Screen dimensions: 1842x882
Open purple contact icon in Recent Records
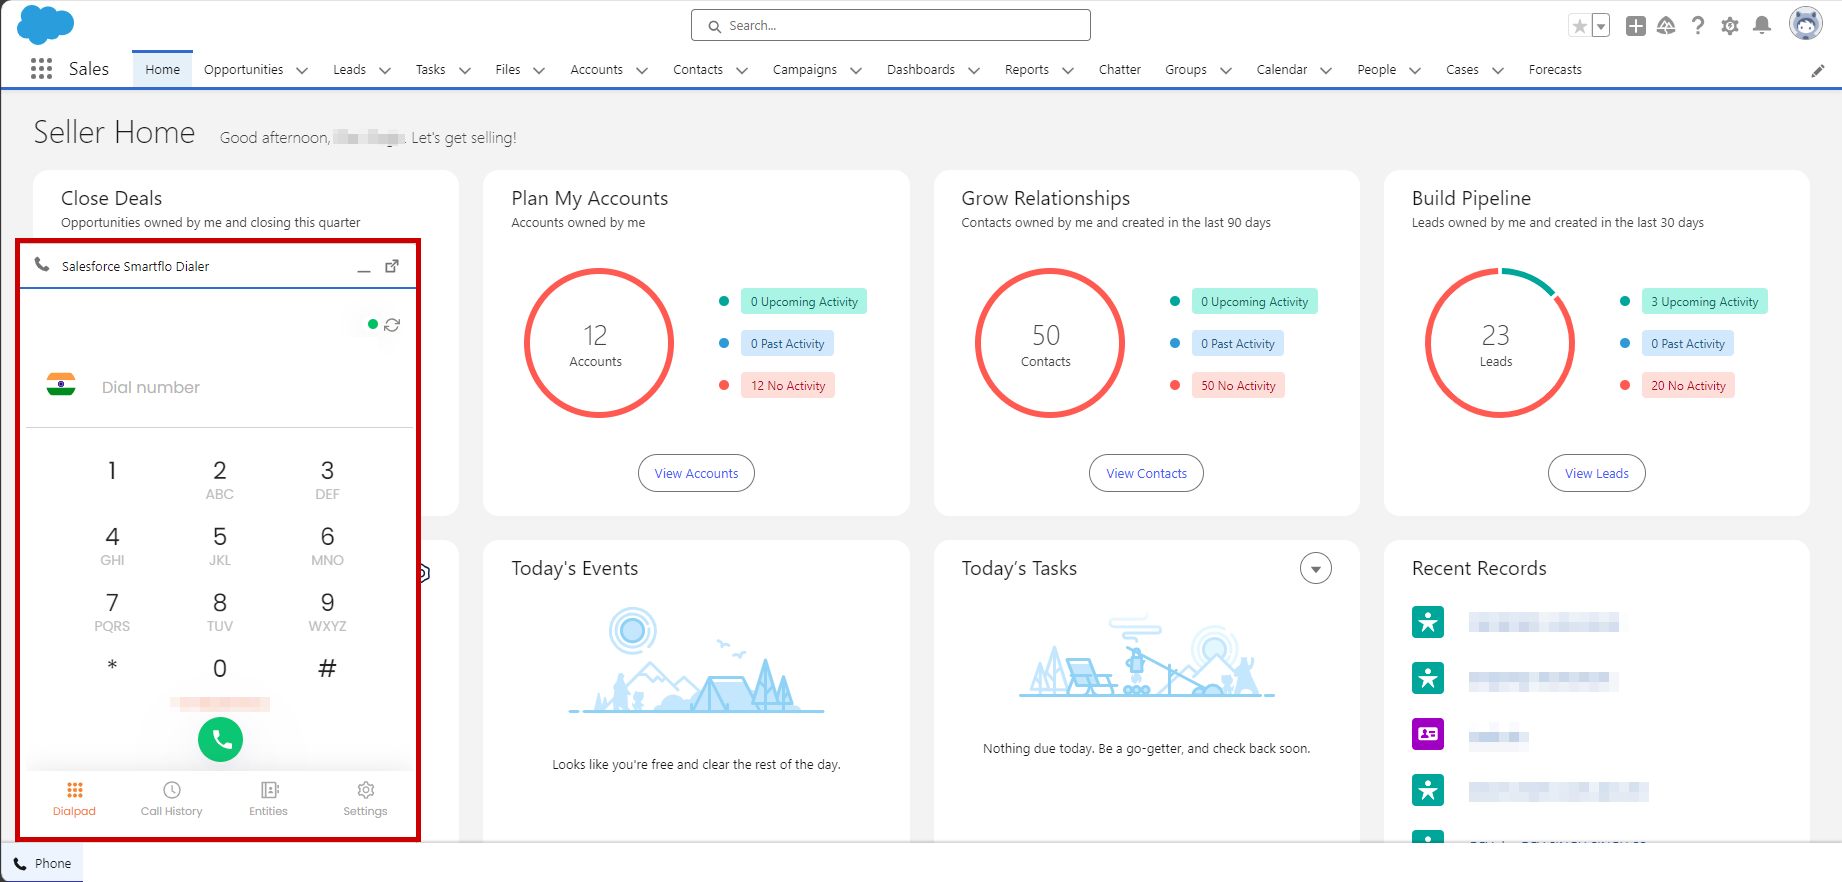tap(1428, 734)
